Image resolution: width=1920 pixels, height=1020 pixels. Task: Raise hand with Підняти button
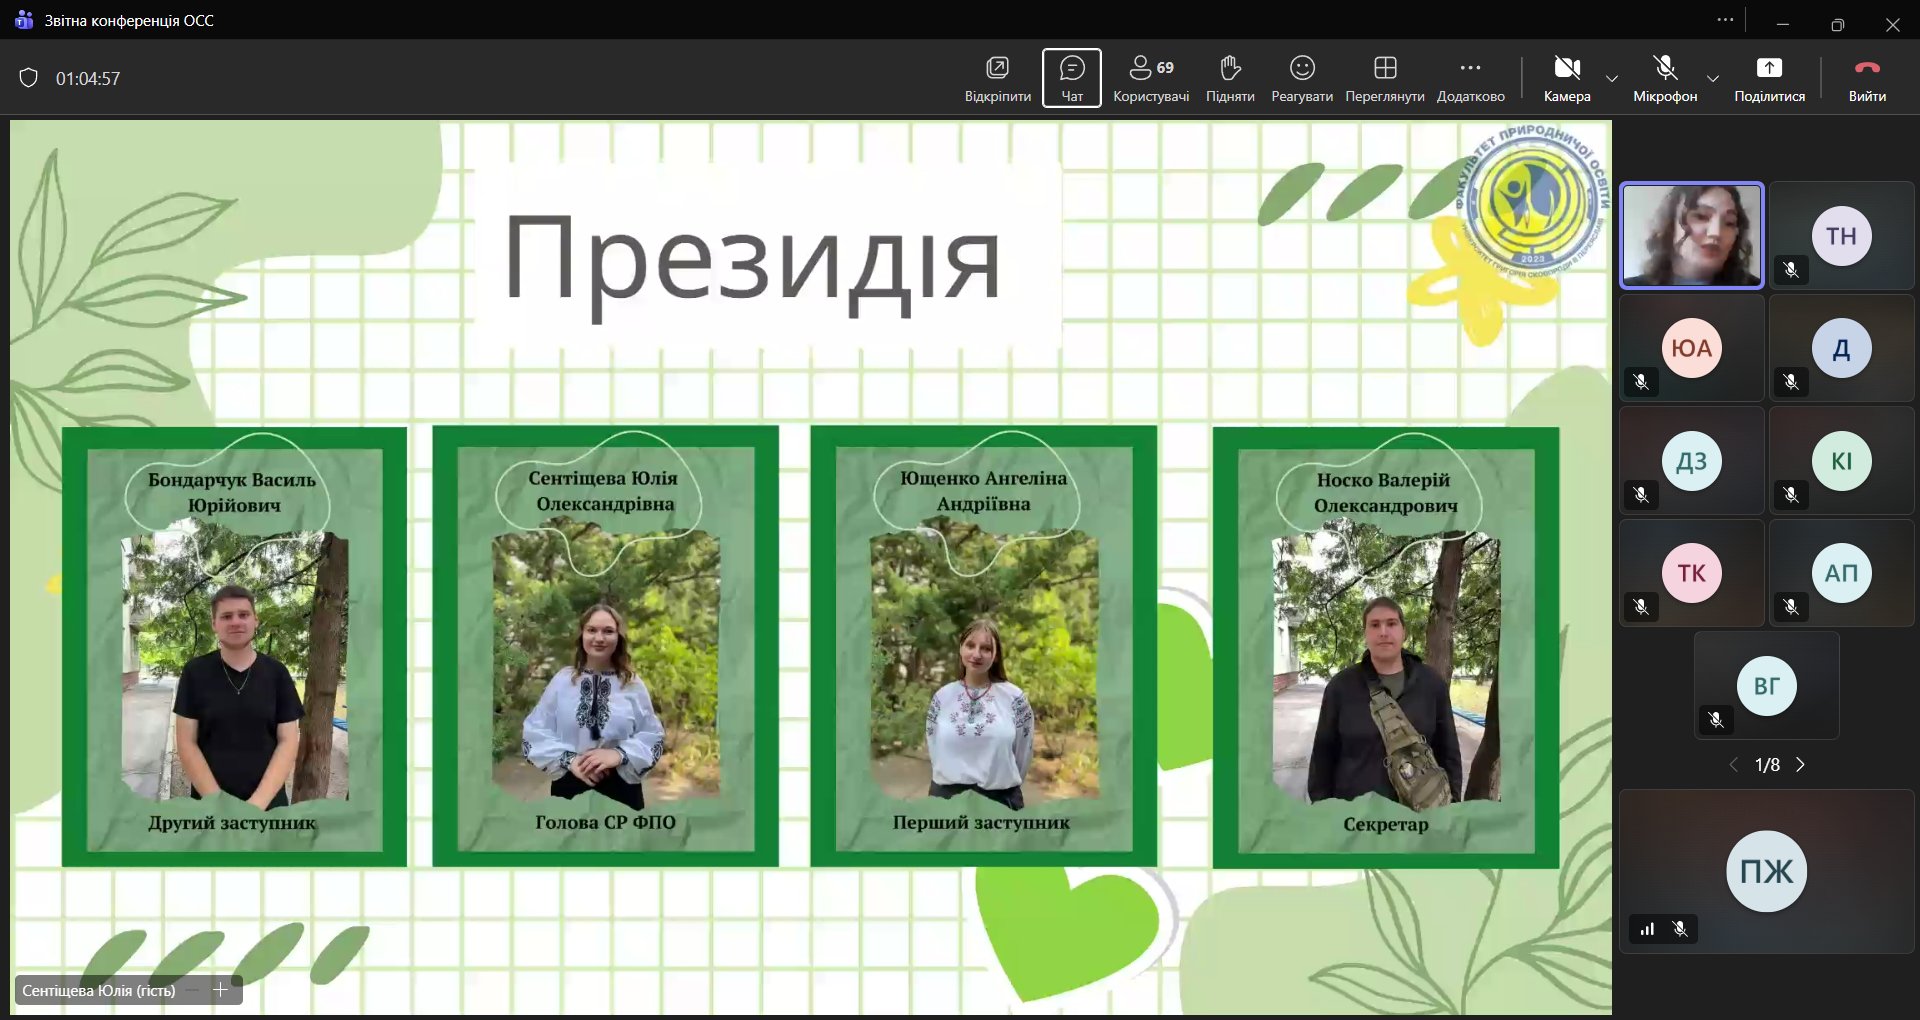1229,78
